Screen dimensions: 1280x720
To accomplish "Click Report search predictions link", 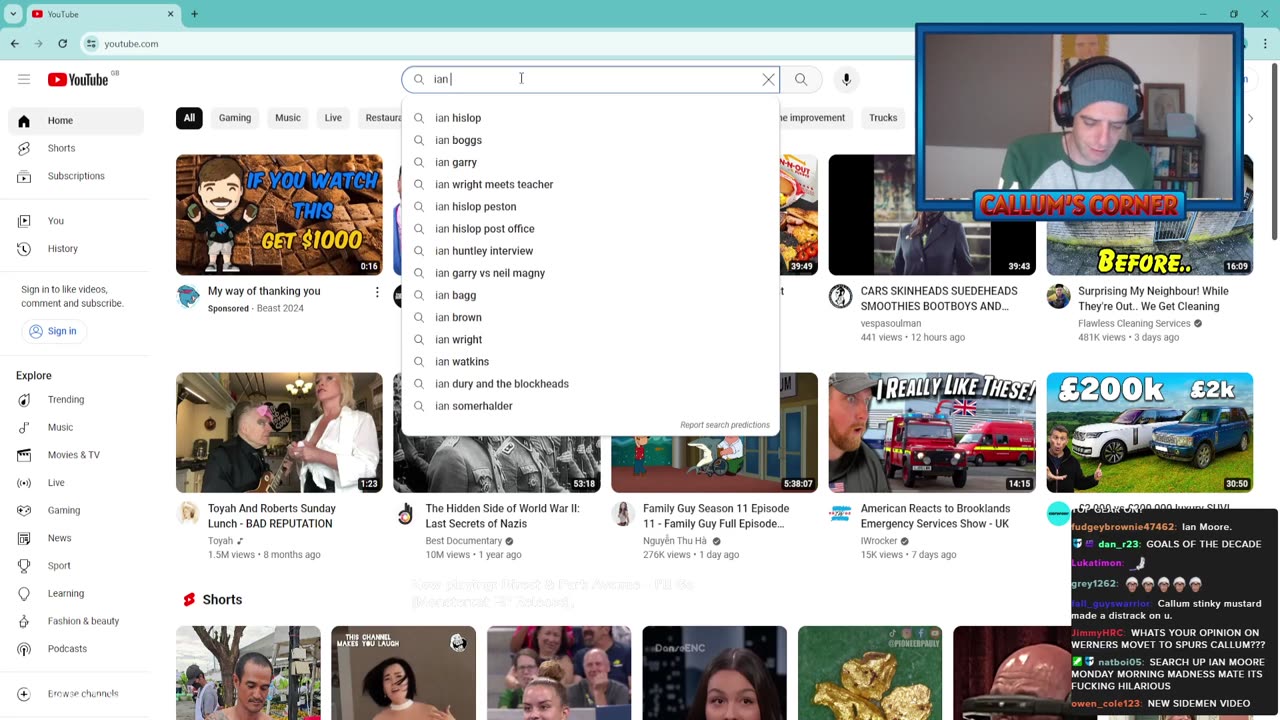I will [725, 425].
